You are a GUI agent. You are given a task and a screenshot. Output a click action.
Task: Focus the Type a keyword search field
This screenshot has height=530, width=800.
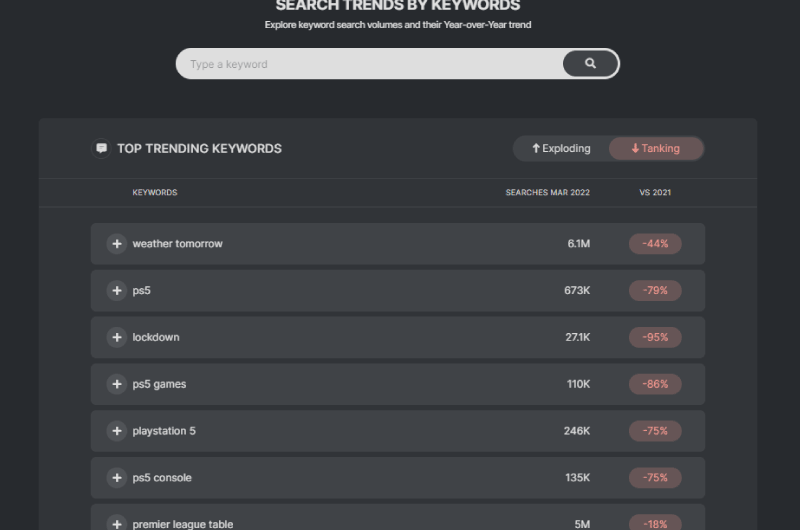(x=370, y=64)
